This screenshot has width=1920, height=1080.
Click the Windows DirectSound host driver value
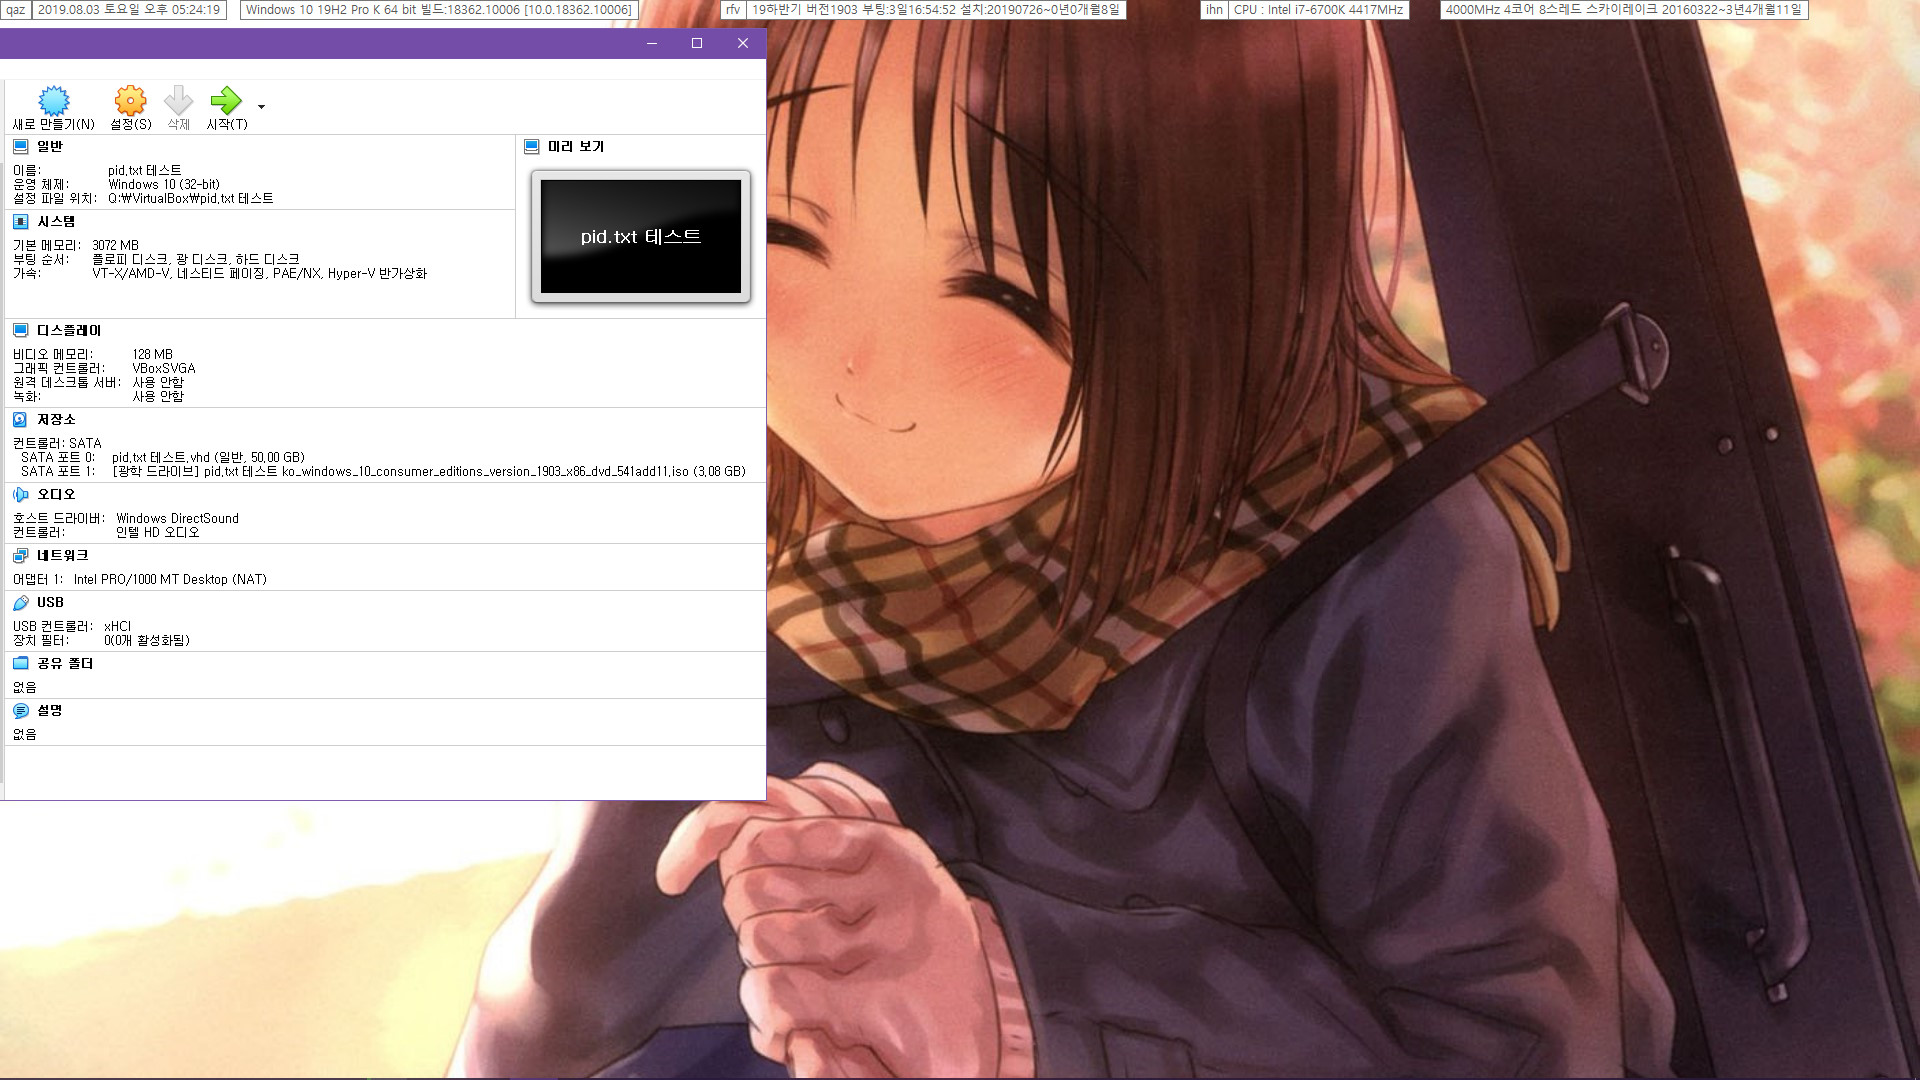[x=177, y=519]
